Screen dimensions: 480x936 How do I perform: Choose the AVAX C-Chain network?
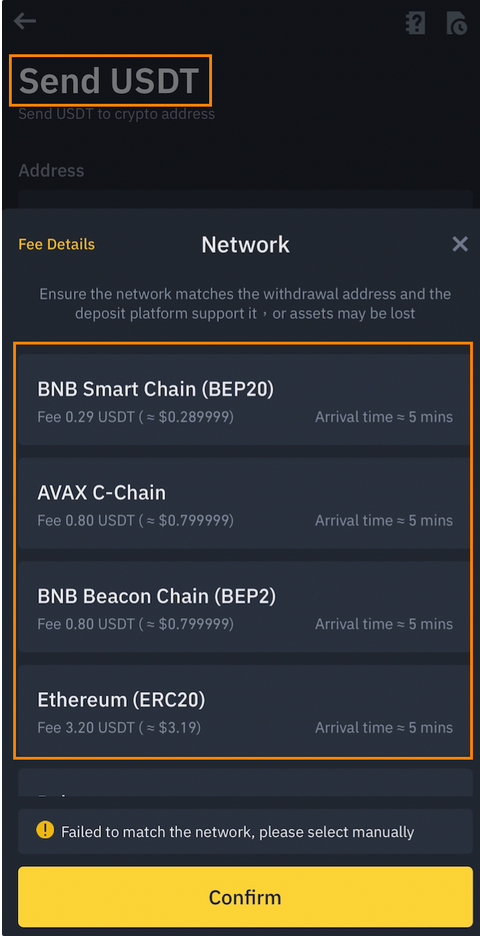point(244,503)
